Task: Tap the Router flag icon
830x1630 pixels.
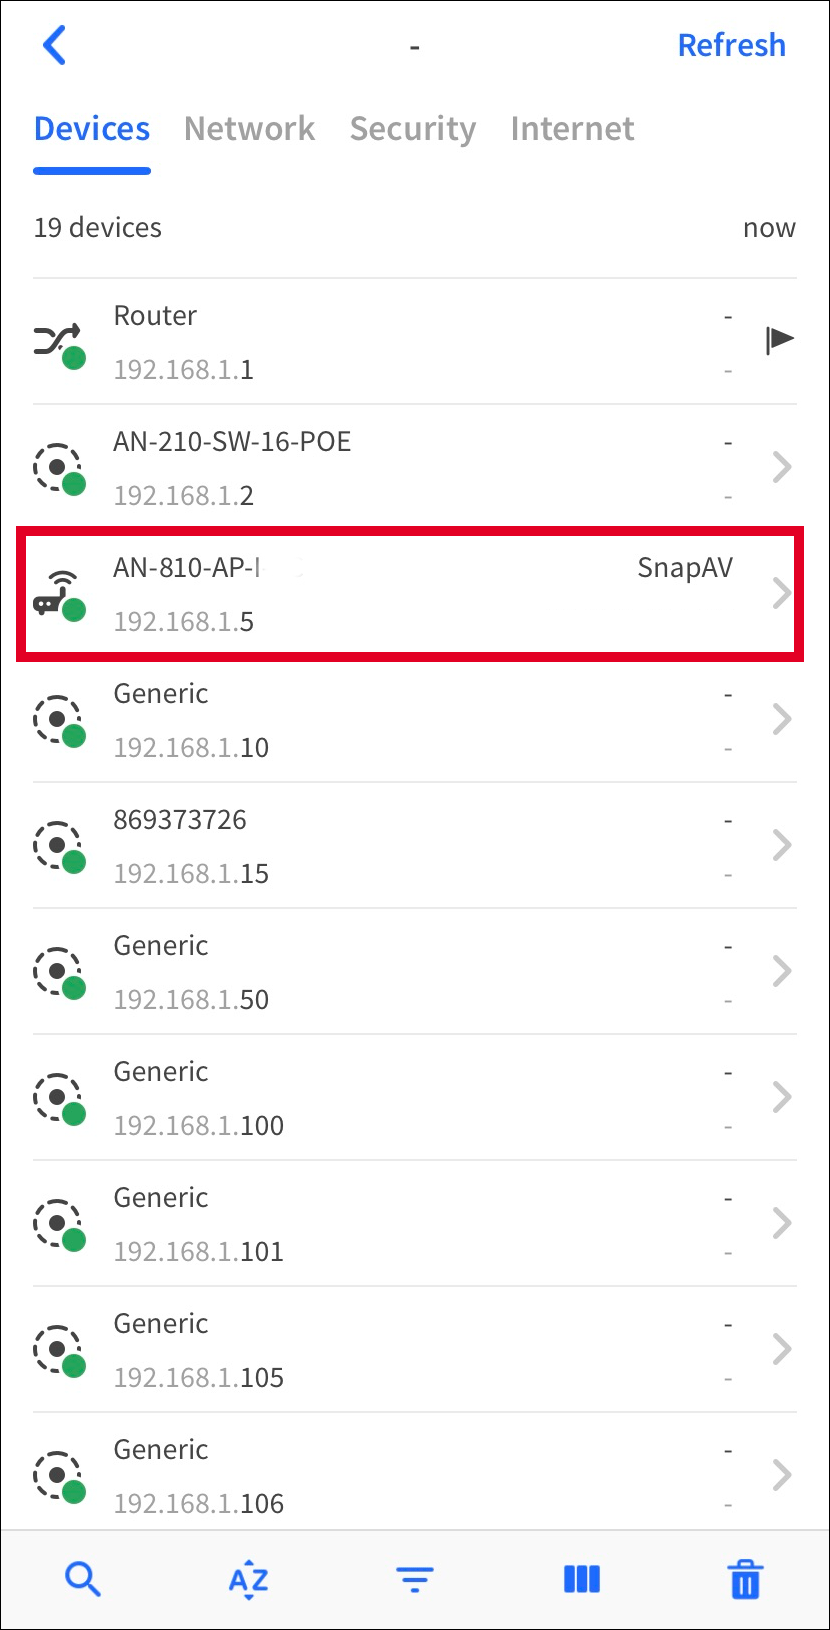Action: 779,340
